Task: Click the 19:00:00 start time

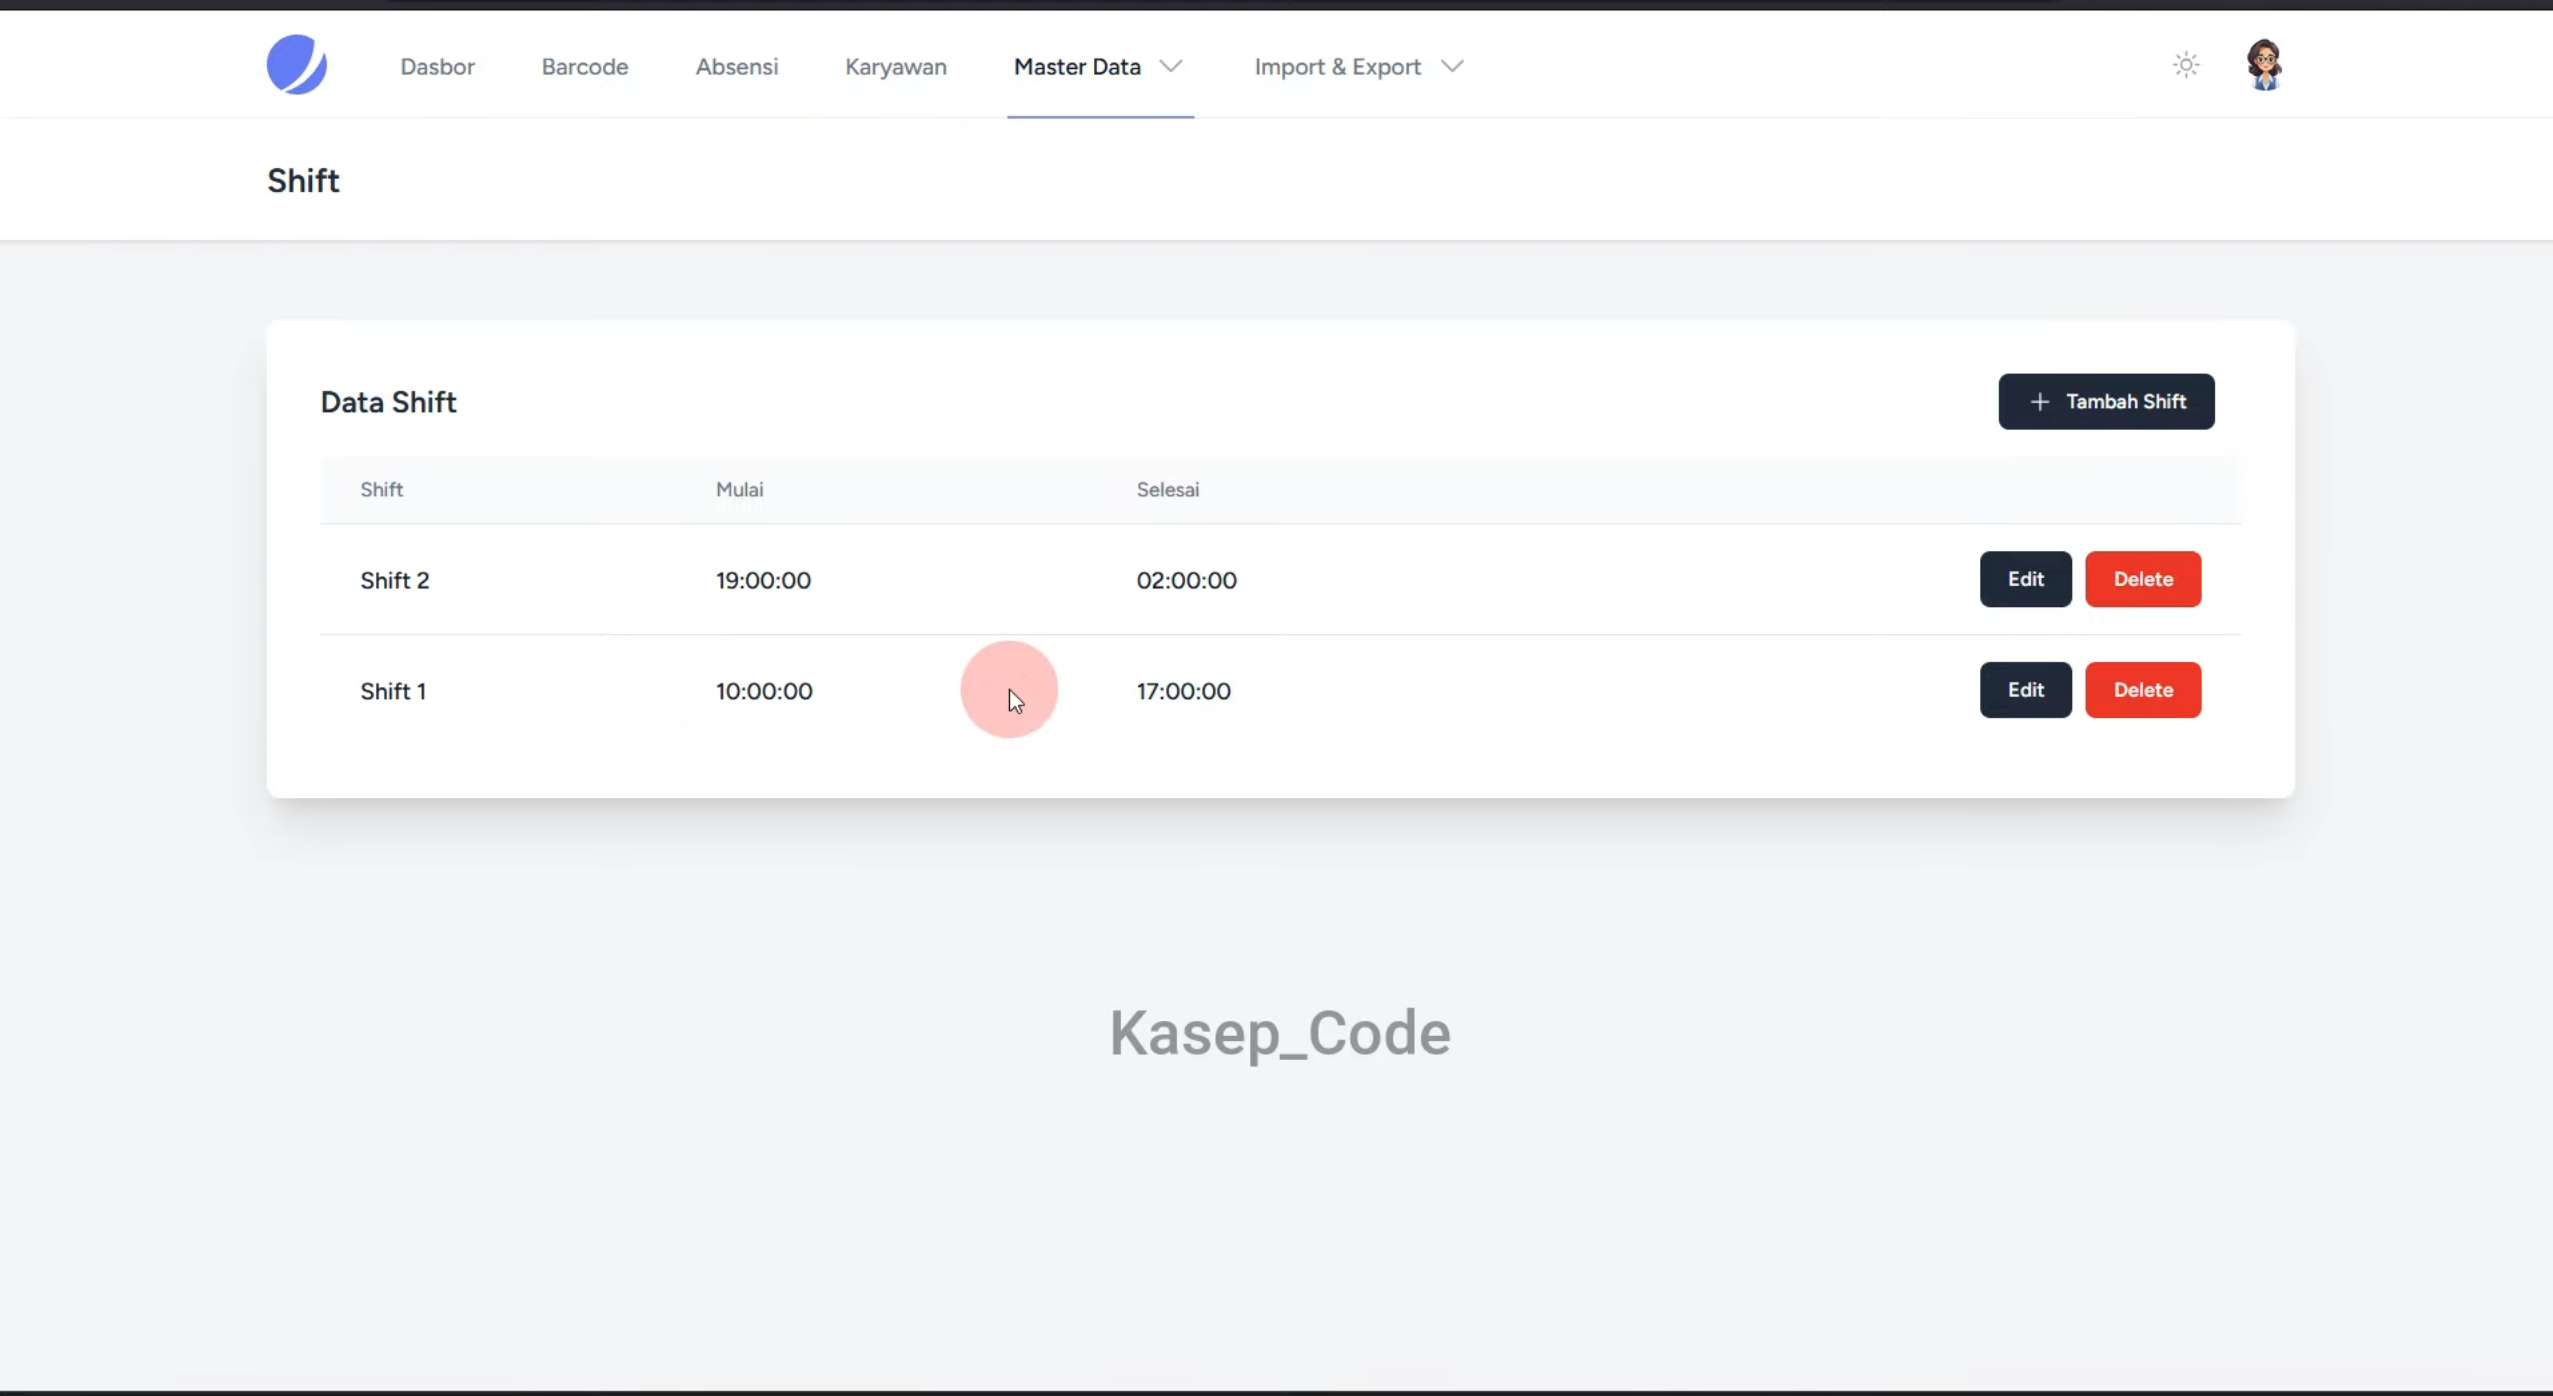Action: click(x=763, y=581)
